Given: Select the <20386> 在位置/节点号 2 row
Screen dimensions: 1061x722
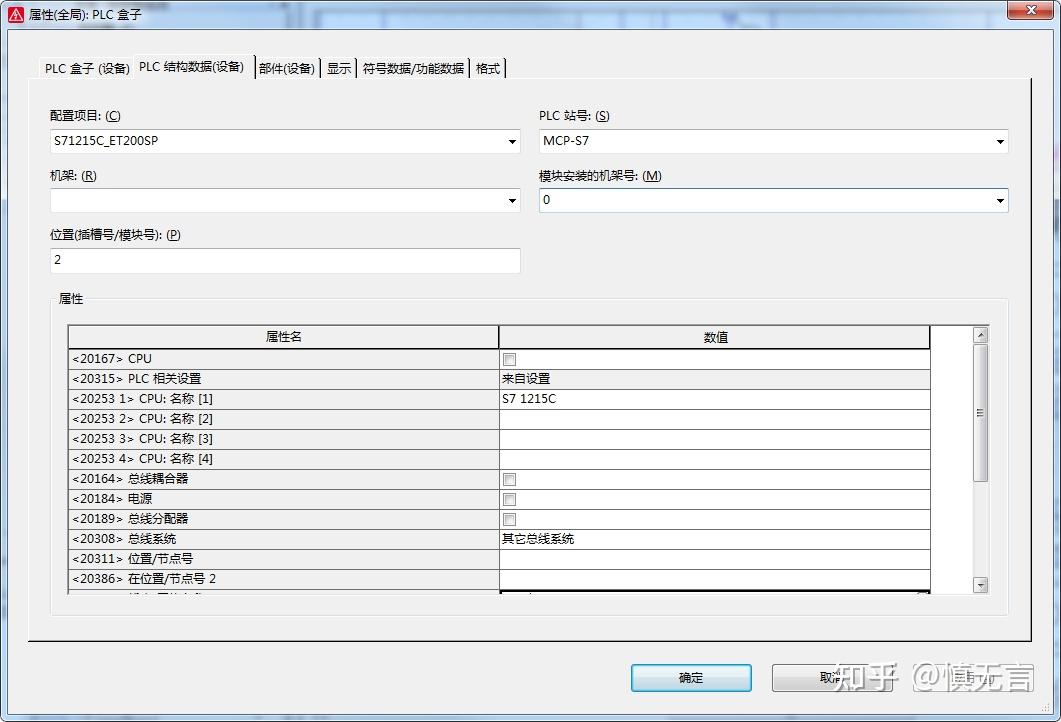Looking at the screenshot, I should point(284,579).
